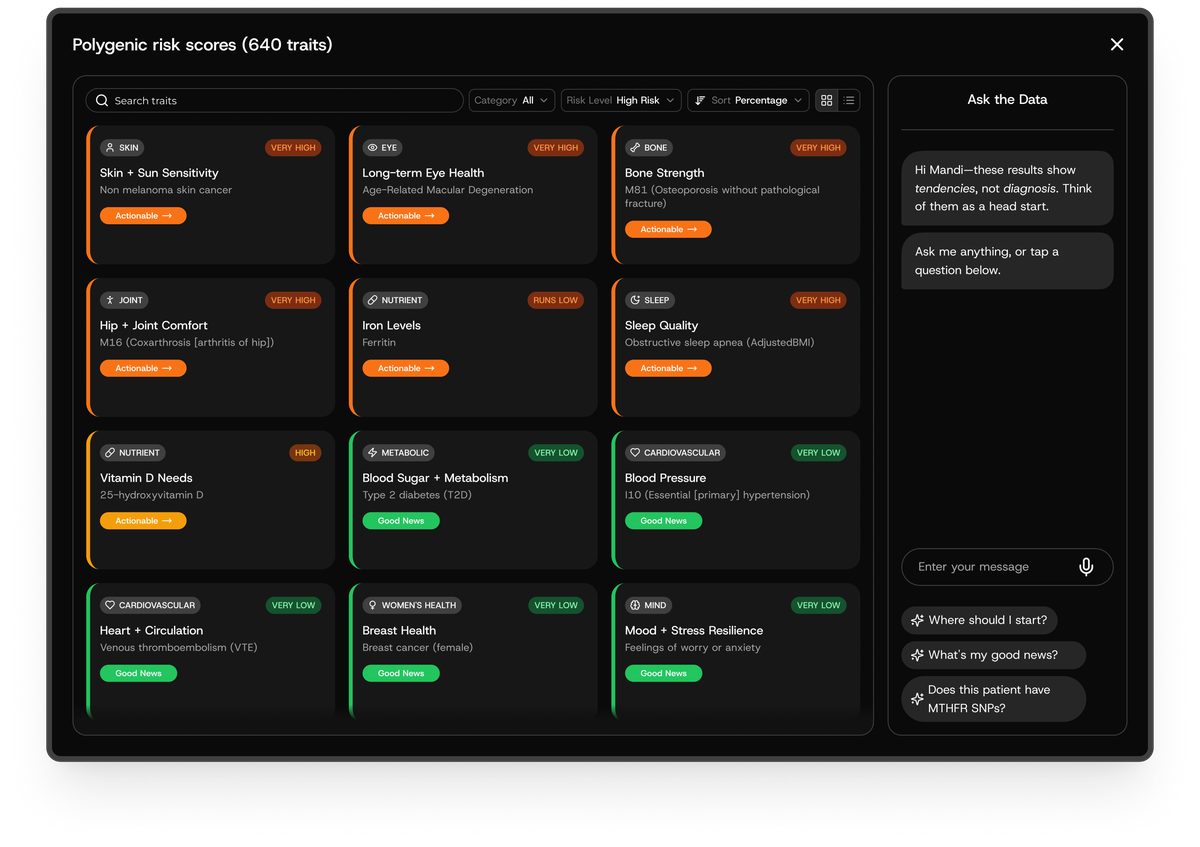Screen dimensions: 1200x847
Task: Click the sort order icon
Action: pos(700,100)
